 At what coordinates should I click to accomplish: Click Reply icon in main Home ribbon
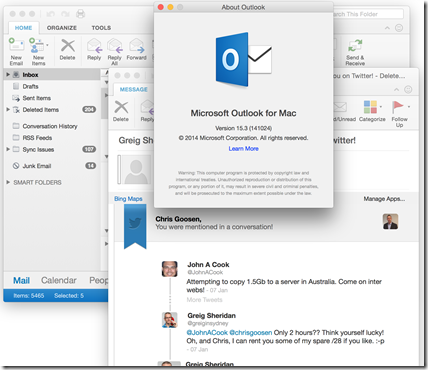(x=94, y=46)
